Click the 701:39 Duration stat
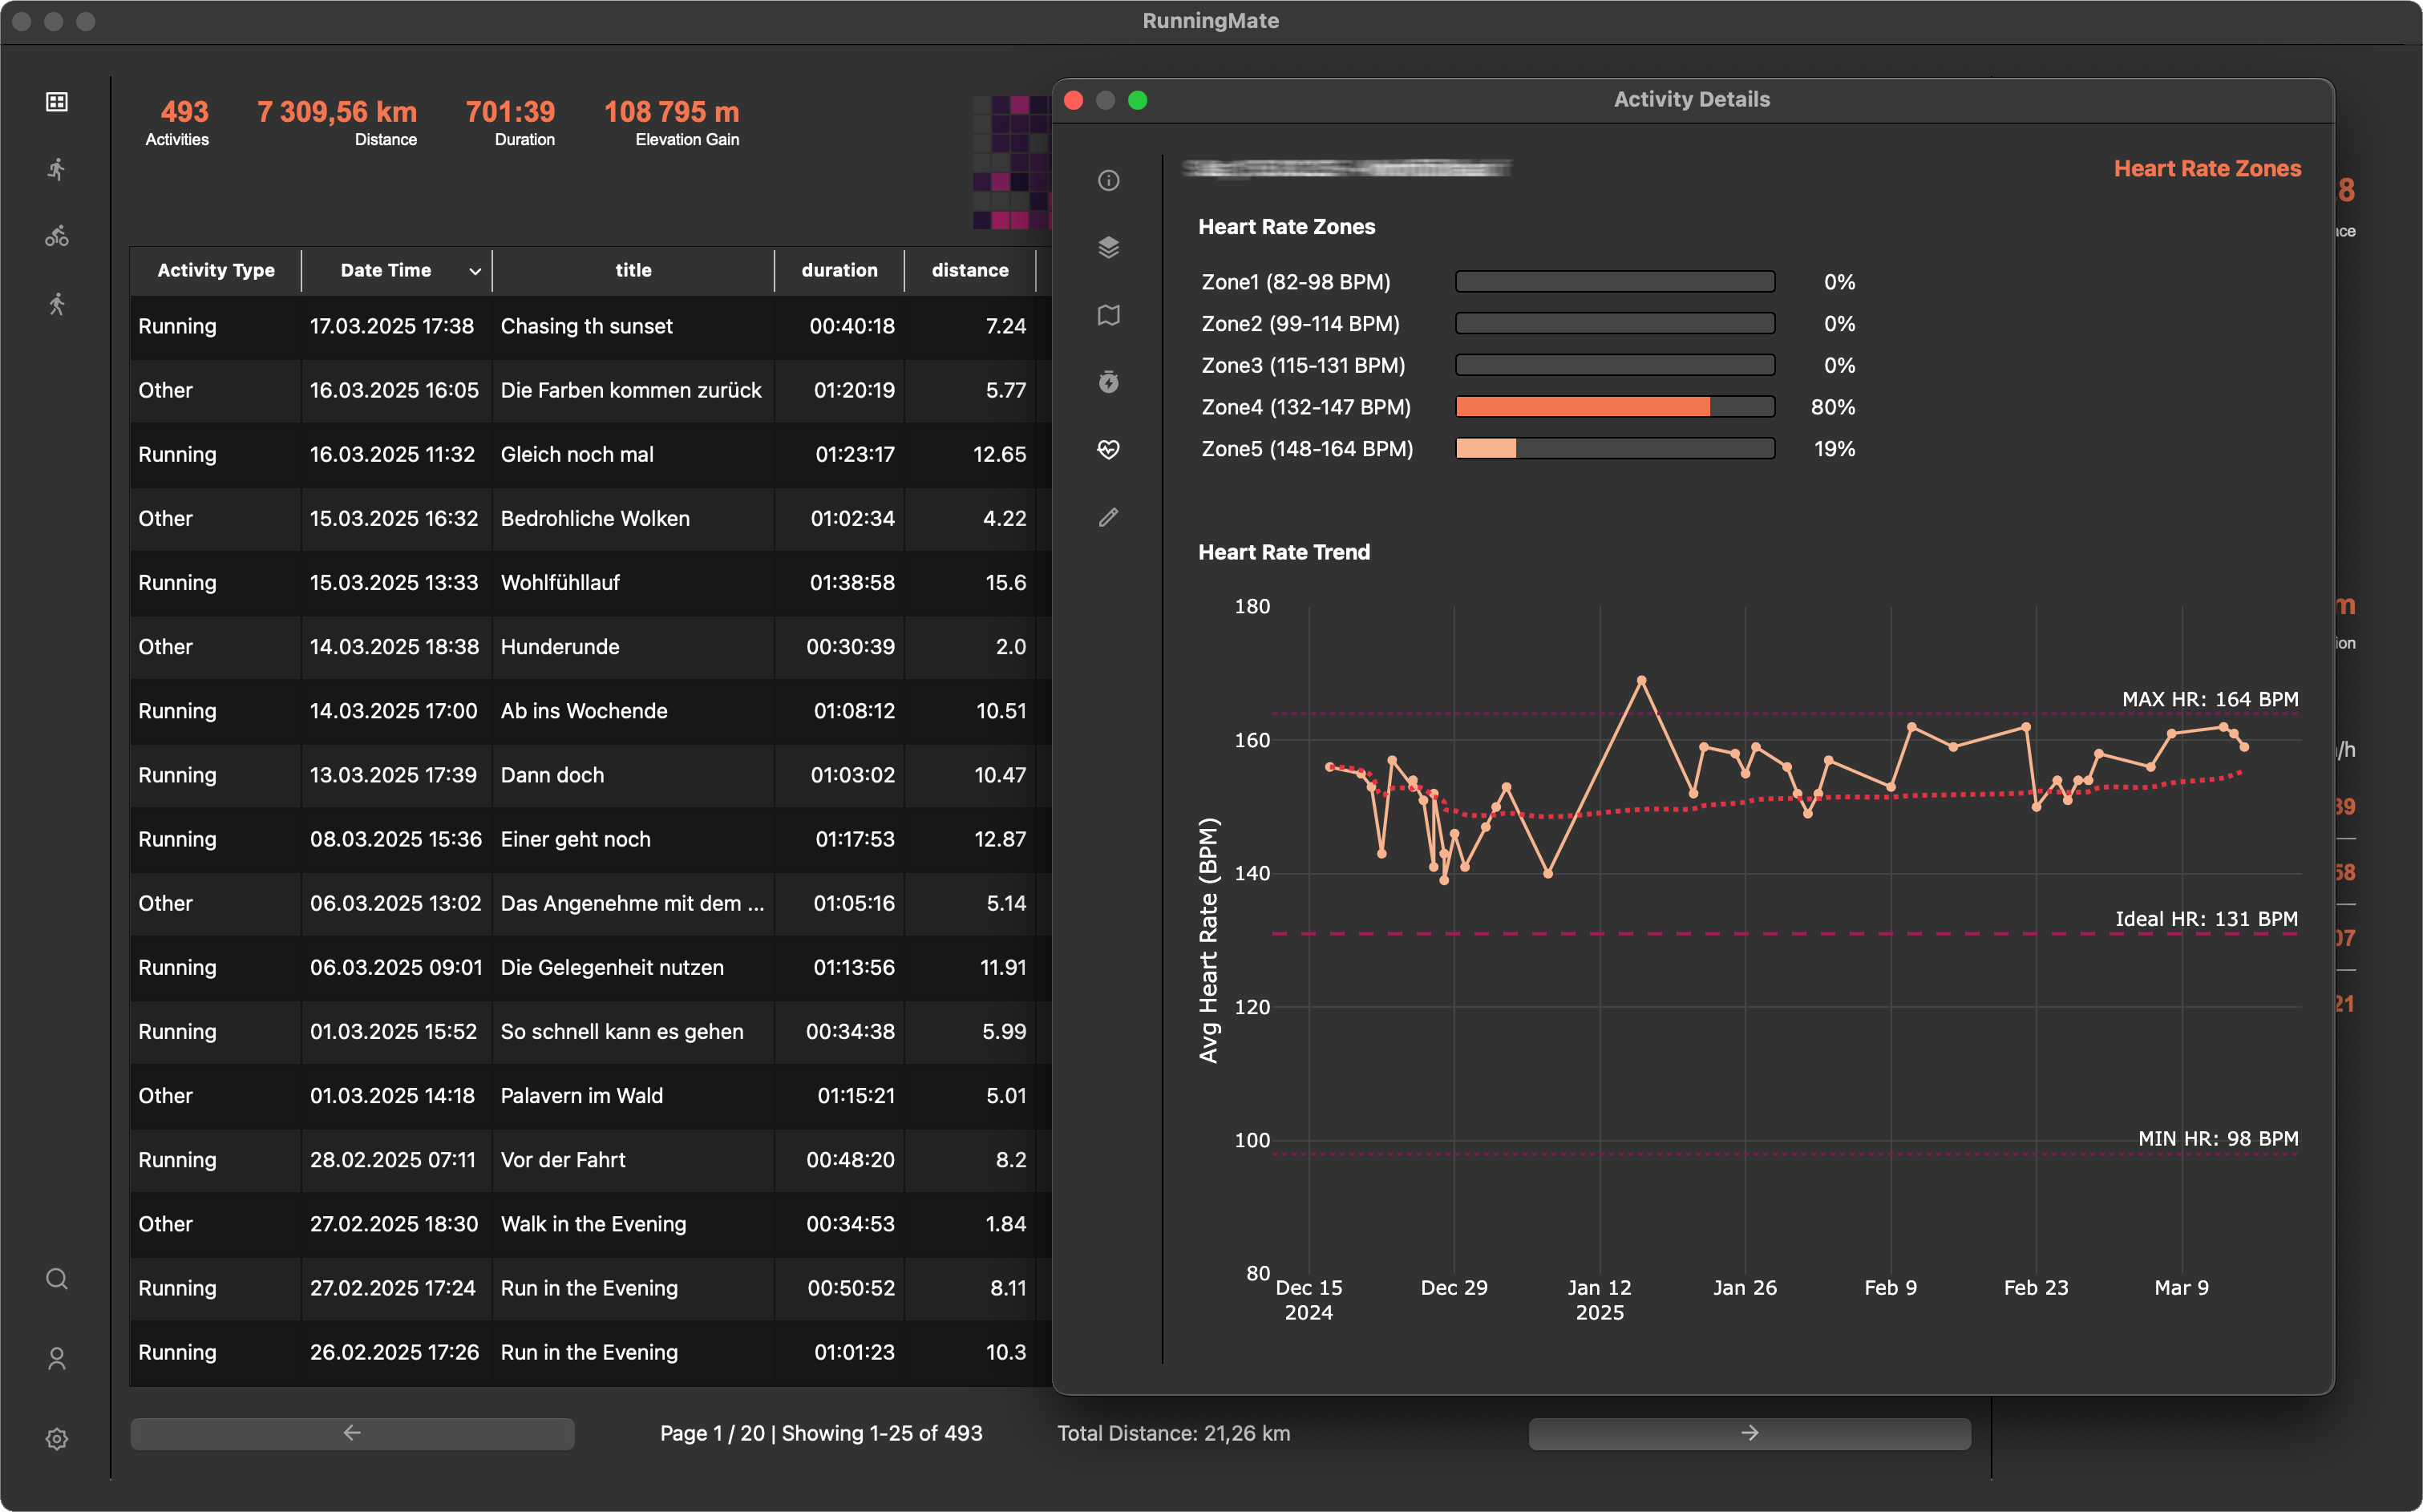2423x1512 pixels. (x=510, y=123)
